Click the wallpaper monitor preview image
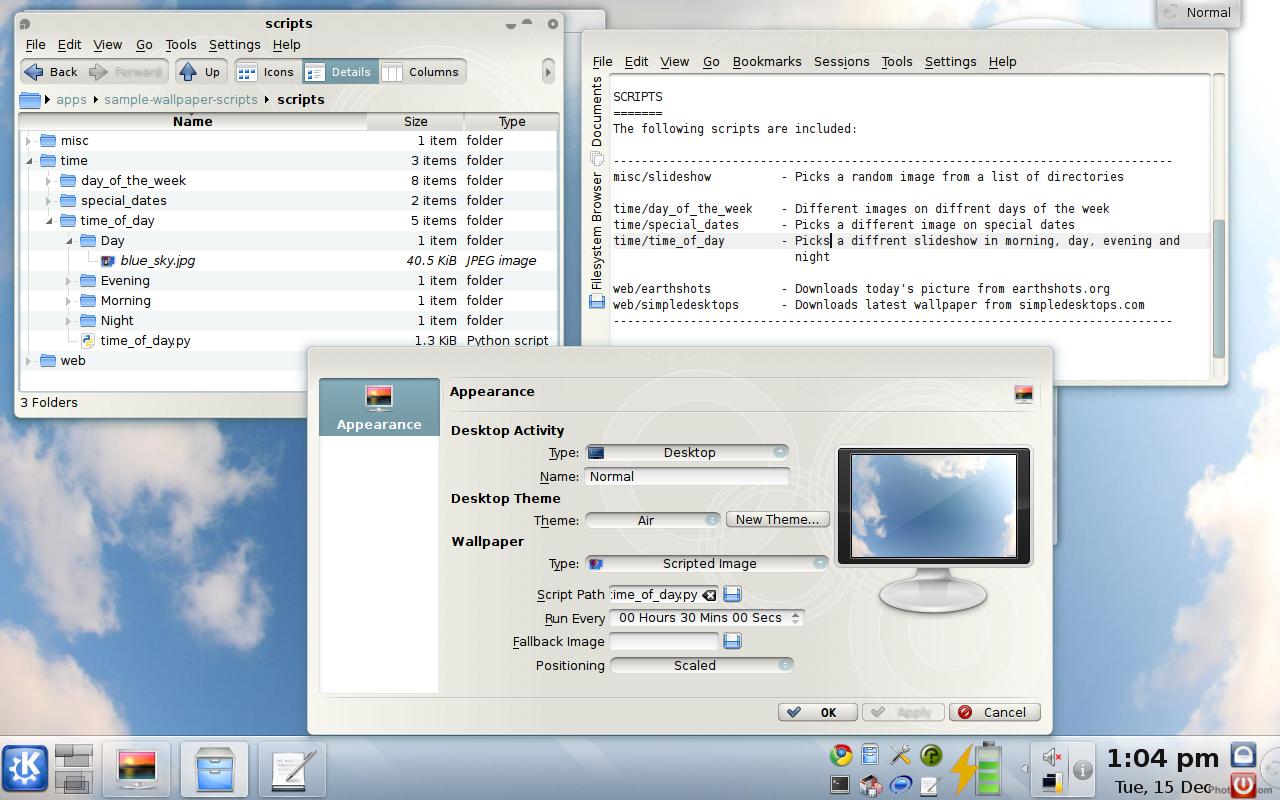Screen dimensions: 1280x800 pos(933,505)
